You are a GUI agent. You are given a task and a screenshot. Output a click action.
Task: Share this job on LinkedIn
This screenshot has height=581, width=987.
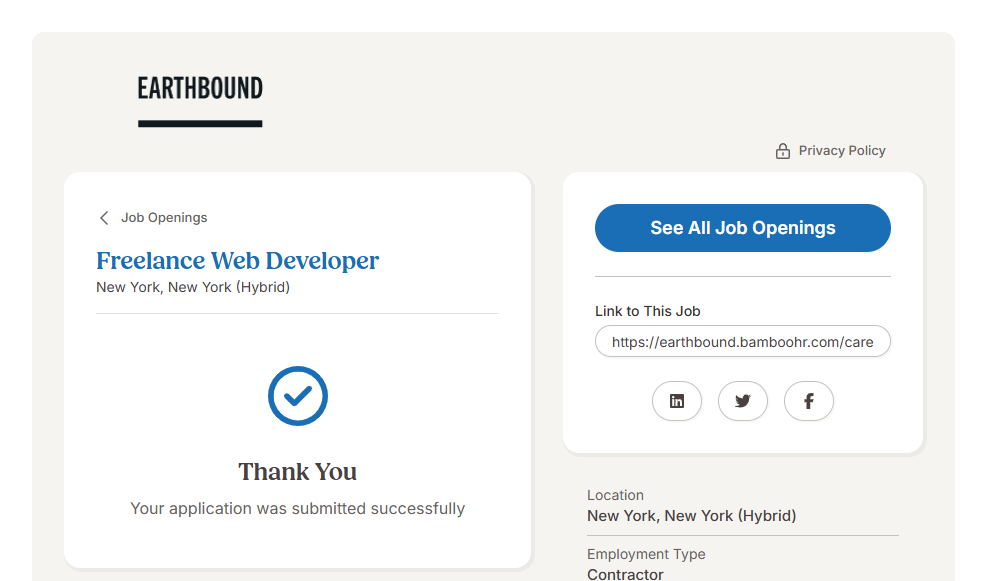click(677, 401)
